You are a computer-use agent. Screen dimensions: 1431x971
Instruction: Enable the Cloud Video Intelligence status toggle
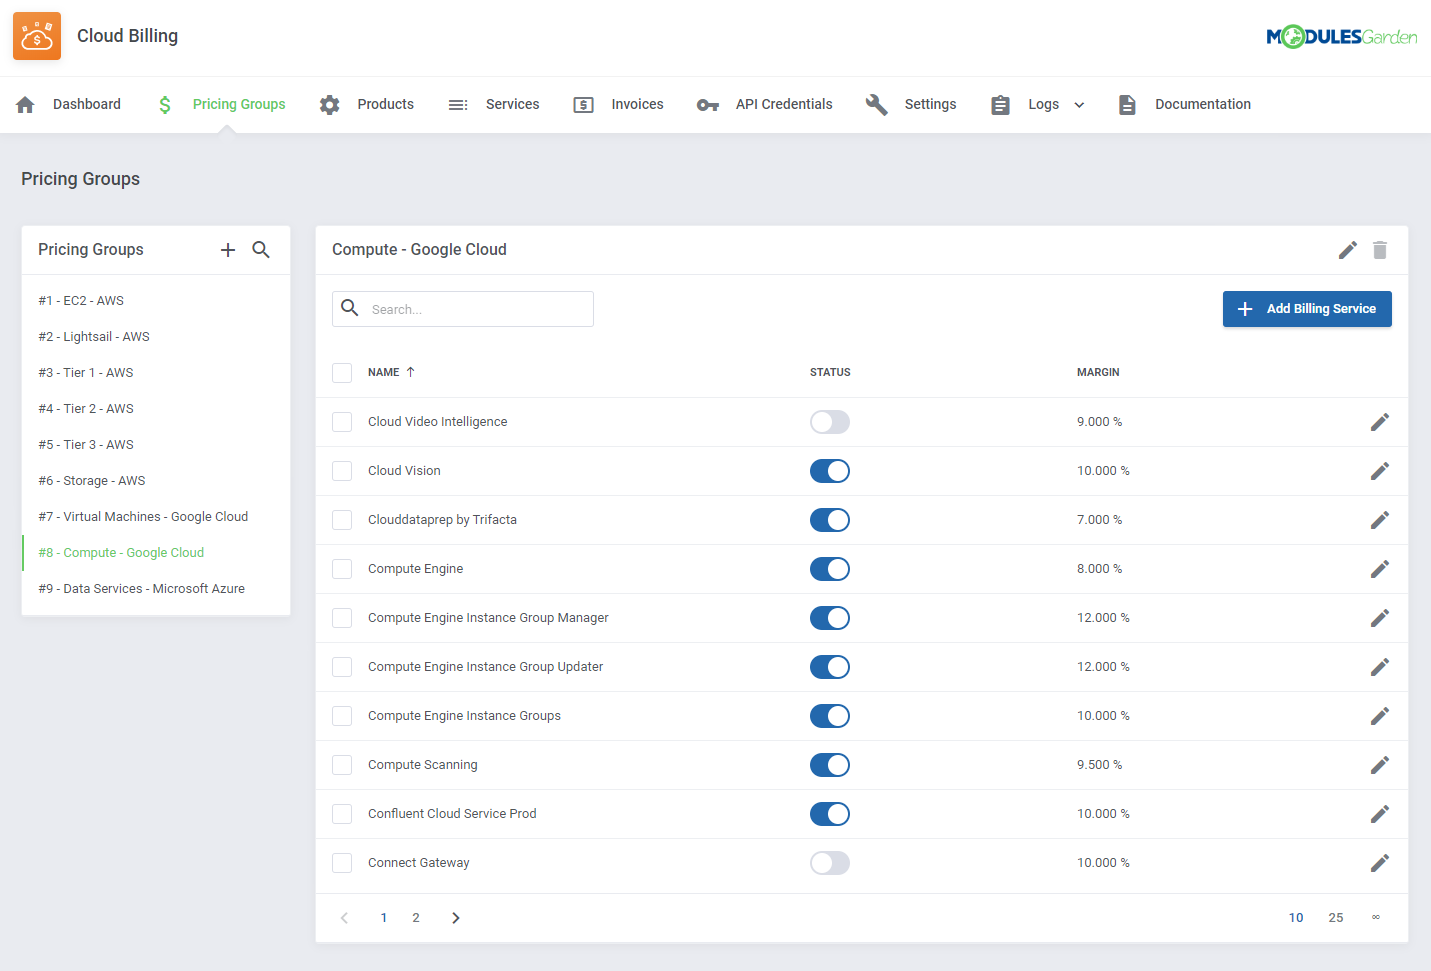pos(829,422)
